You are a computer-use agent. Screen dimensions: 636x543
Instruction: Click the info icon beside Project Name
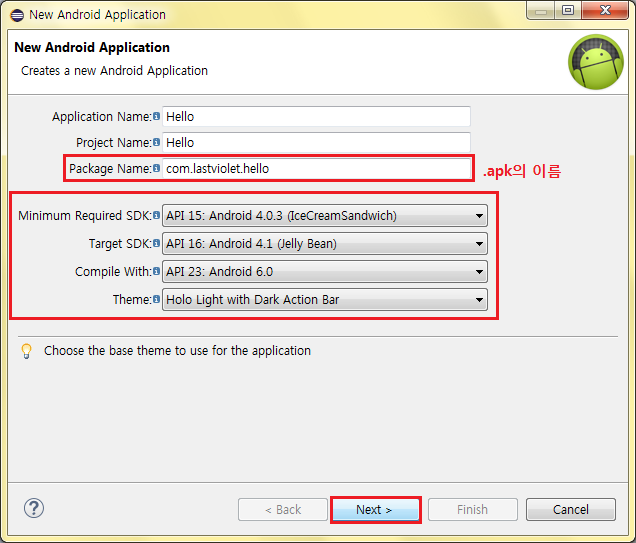point(157,142)
